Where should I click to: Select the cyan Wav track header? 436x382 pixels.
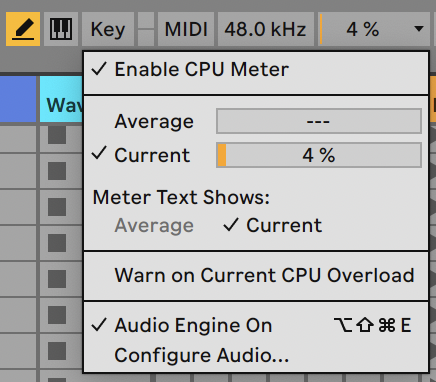61,99
